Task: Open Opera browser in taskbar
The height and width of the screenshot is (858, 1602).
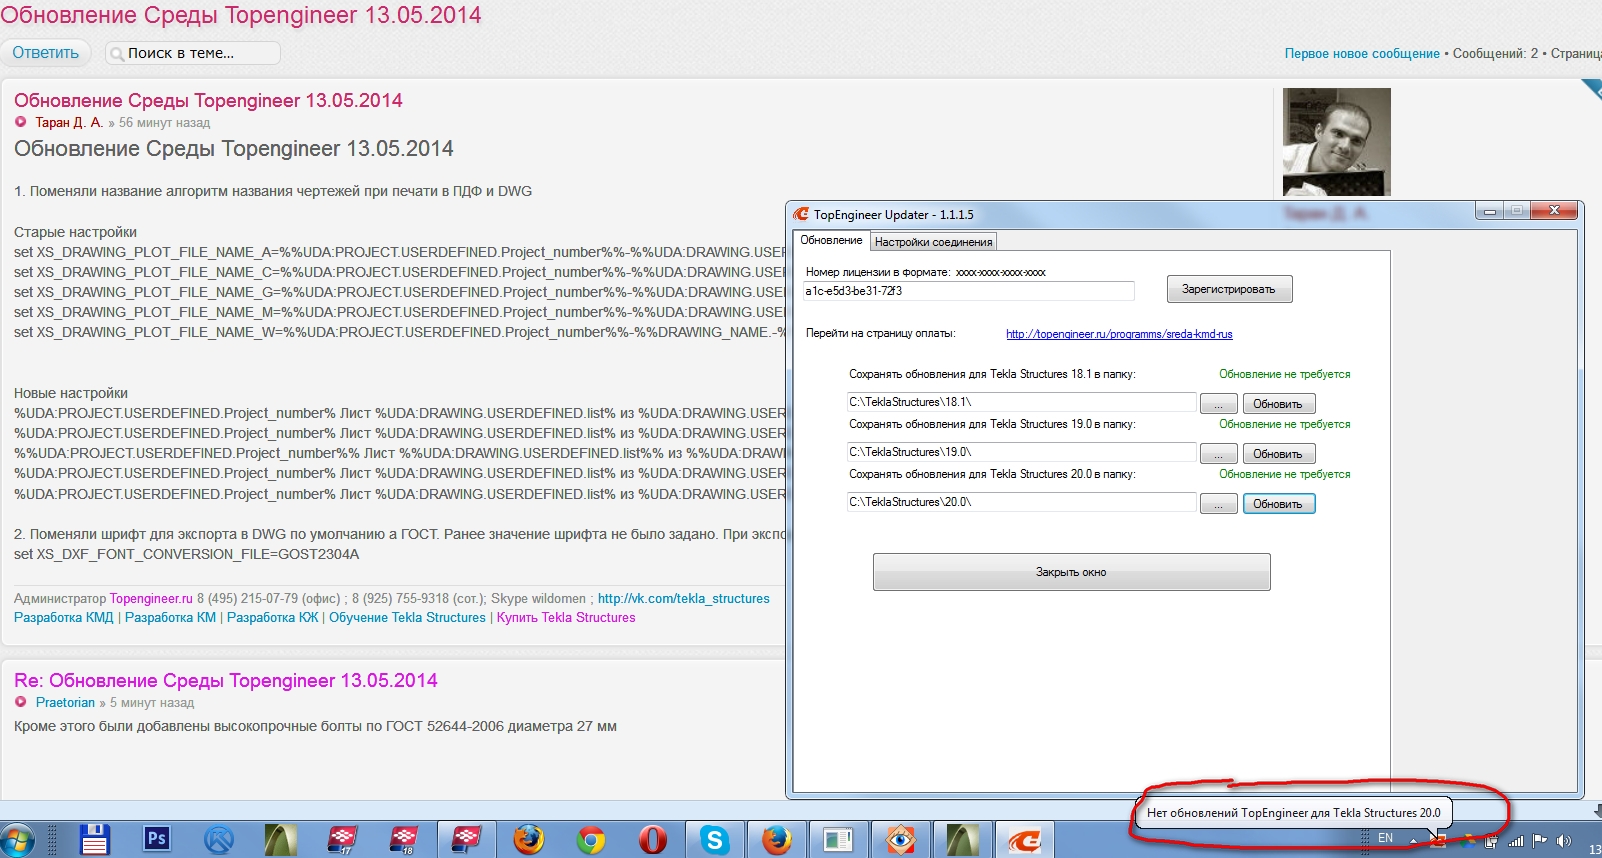Action: [653, 840]
